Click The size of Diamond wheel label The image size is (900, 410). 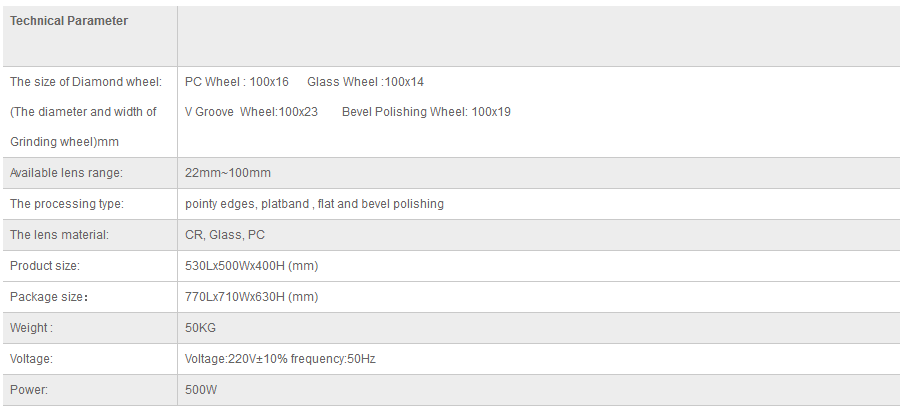[86, 82]
